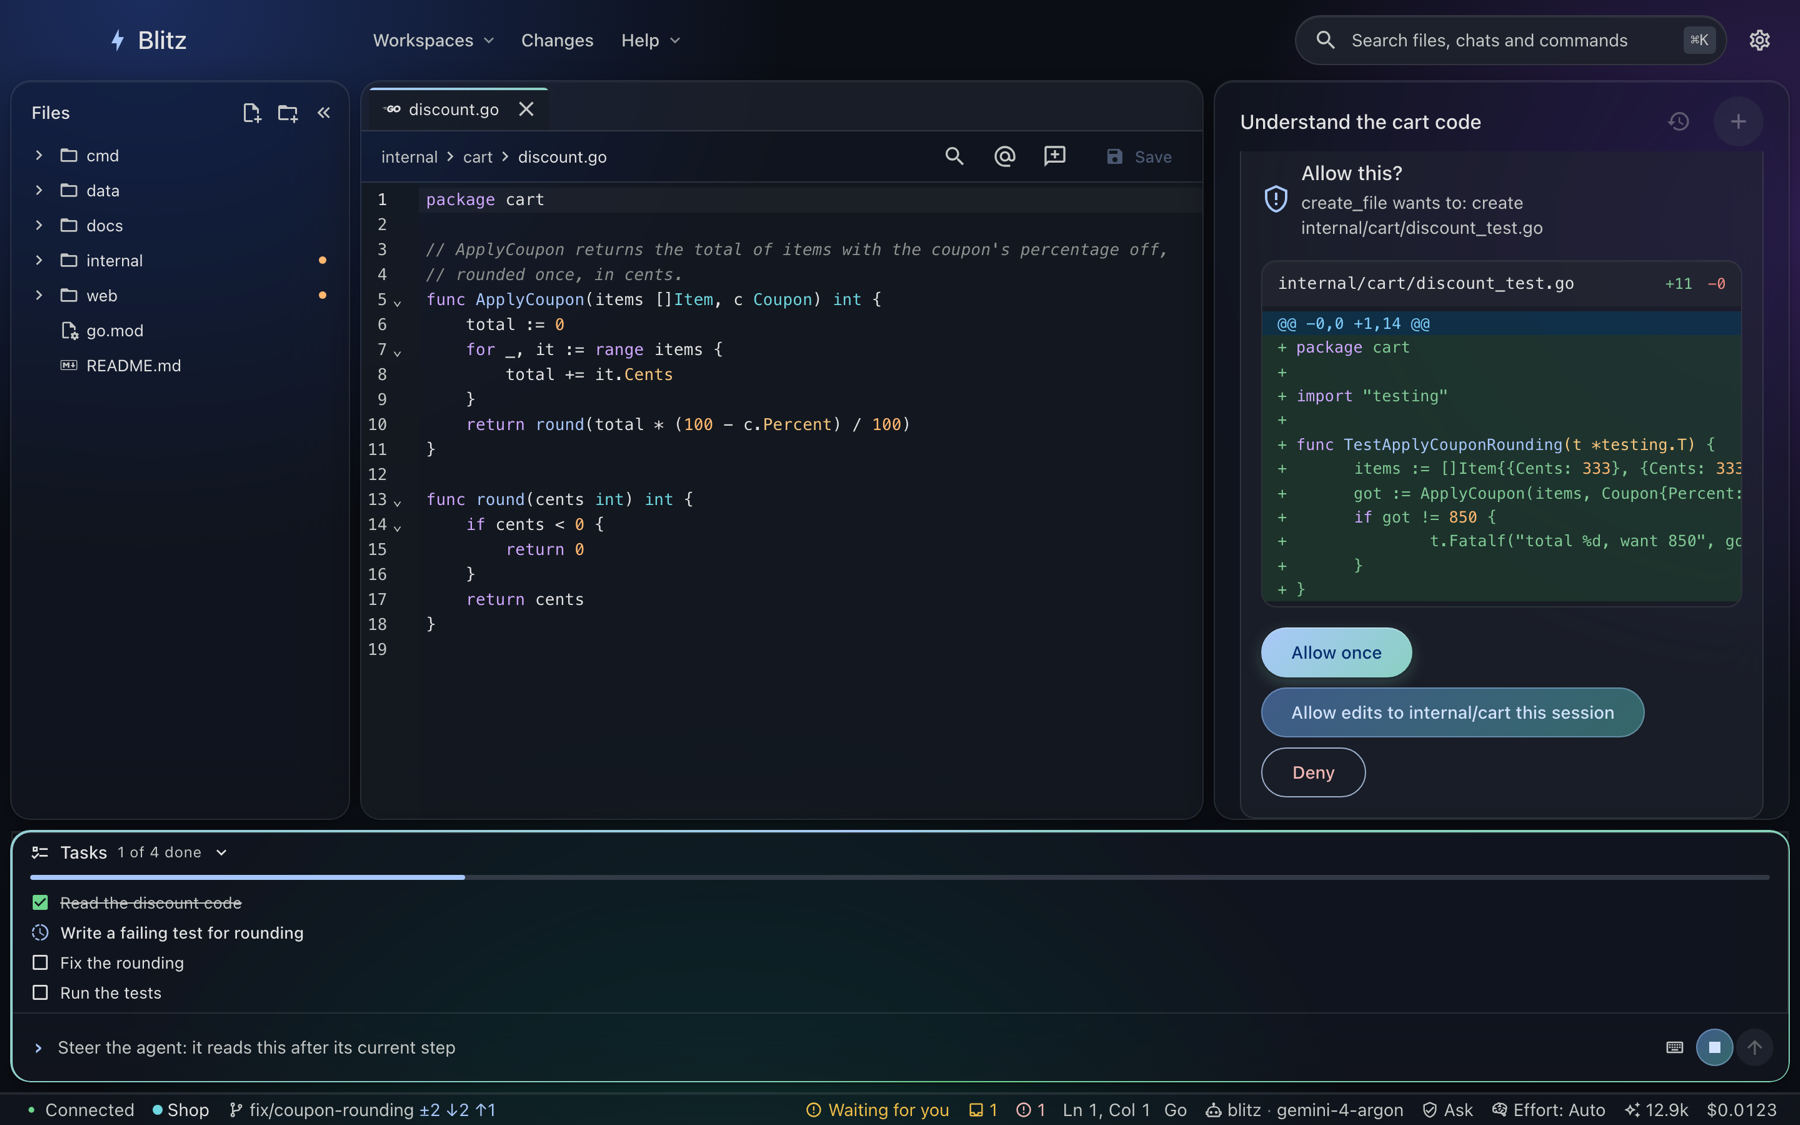Click the warnings count icon in status bar

982,1110
